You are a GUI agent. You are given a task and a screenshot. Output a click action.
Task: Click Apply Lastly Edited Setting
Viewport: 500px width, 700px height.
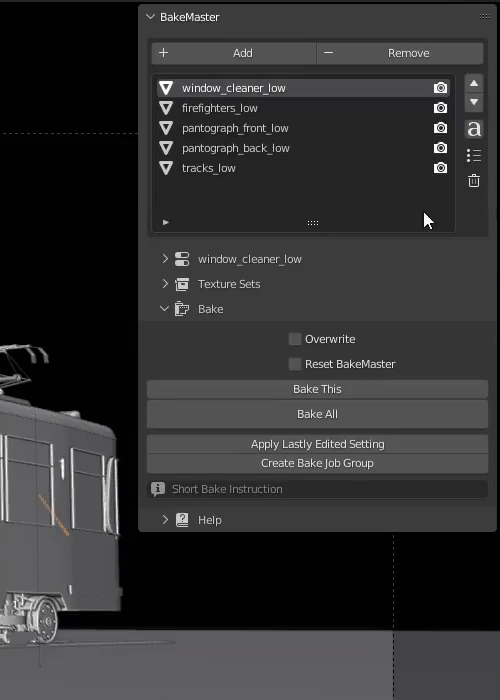(x=317, y=444)
